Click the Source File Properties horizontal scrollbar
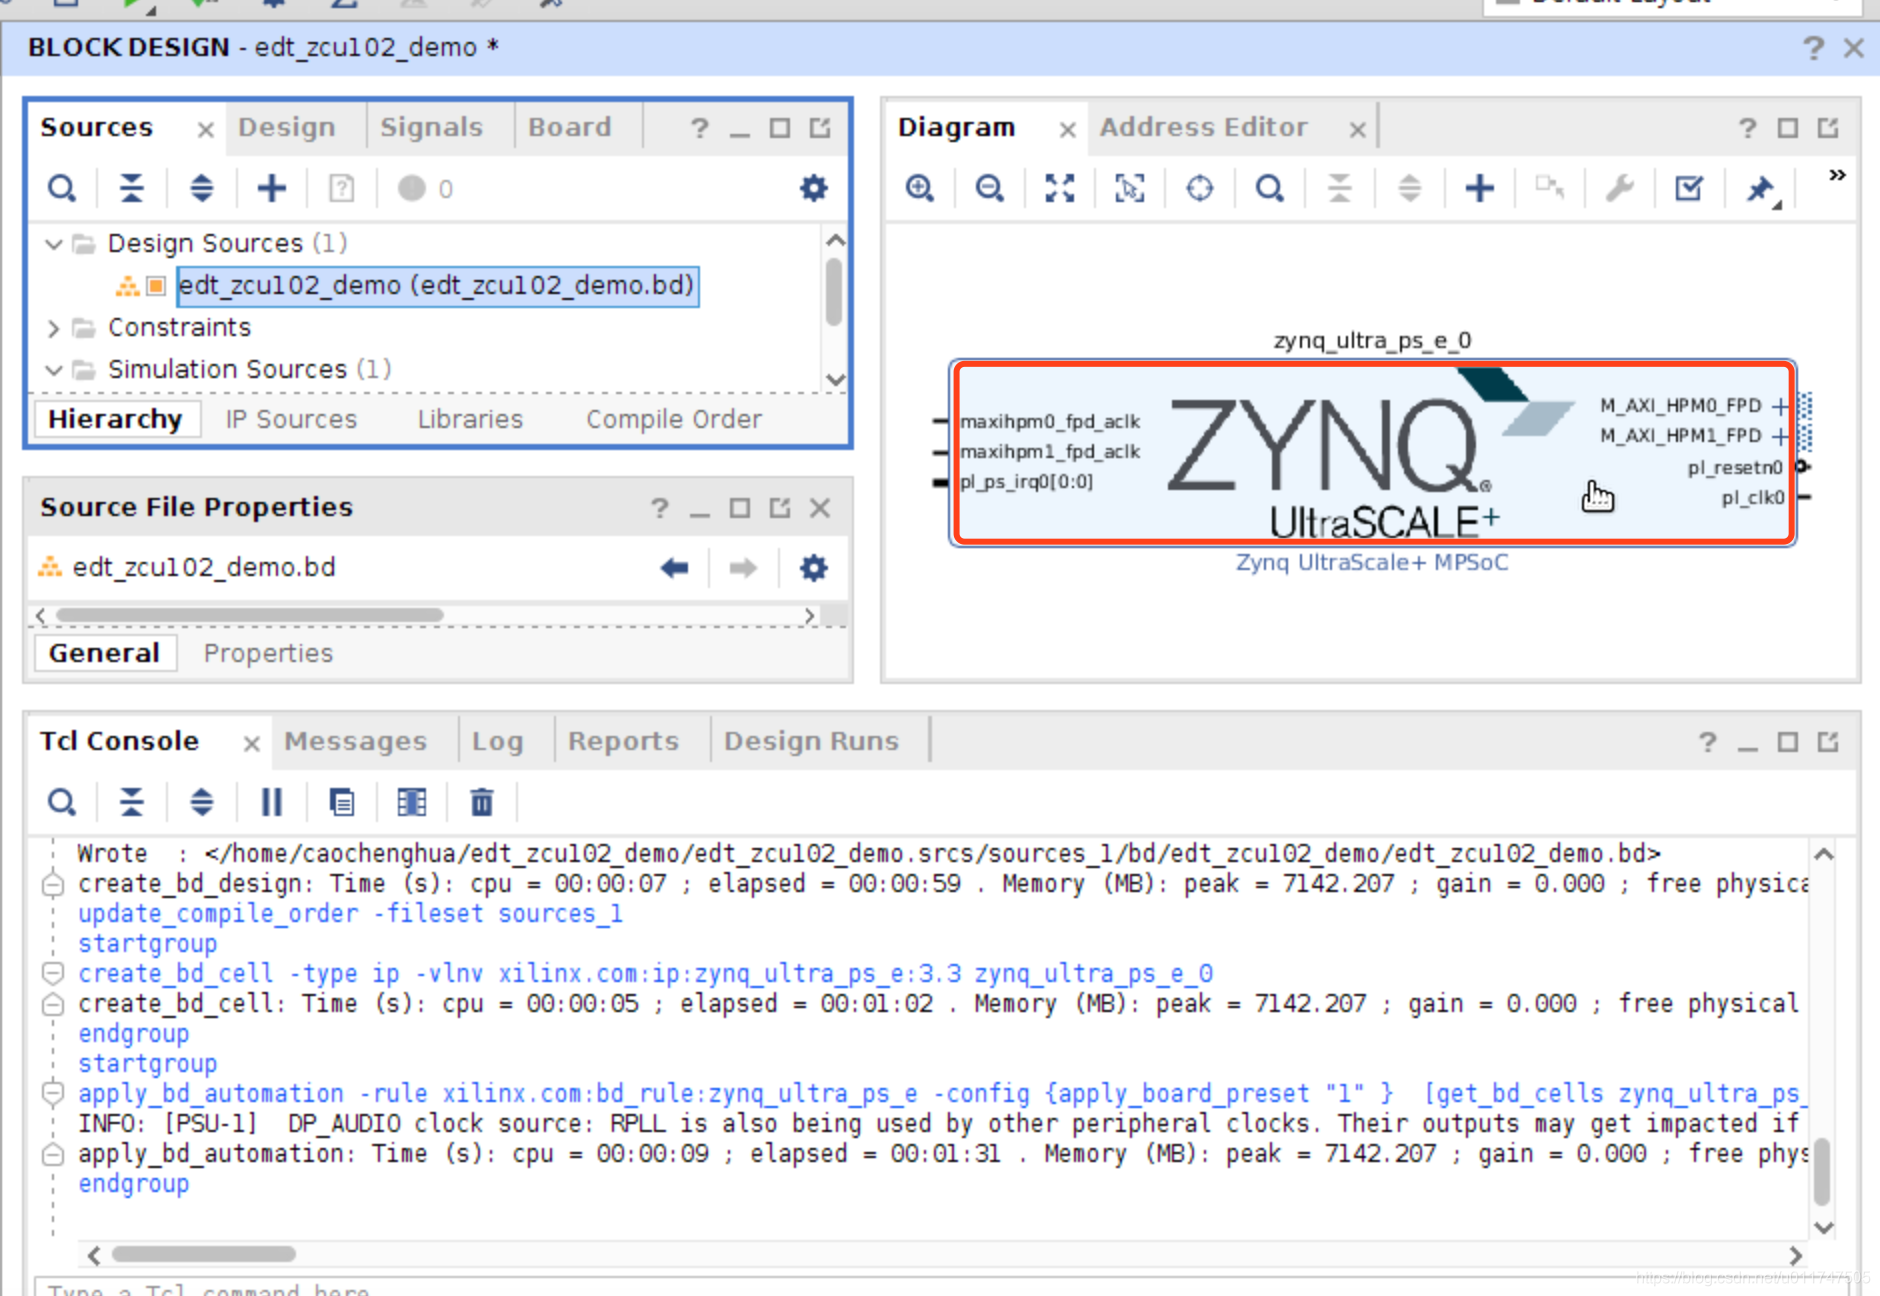The width and height of the screenshot is (1880, 1296). [250, 615]
